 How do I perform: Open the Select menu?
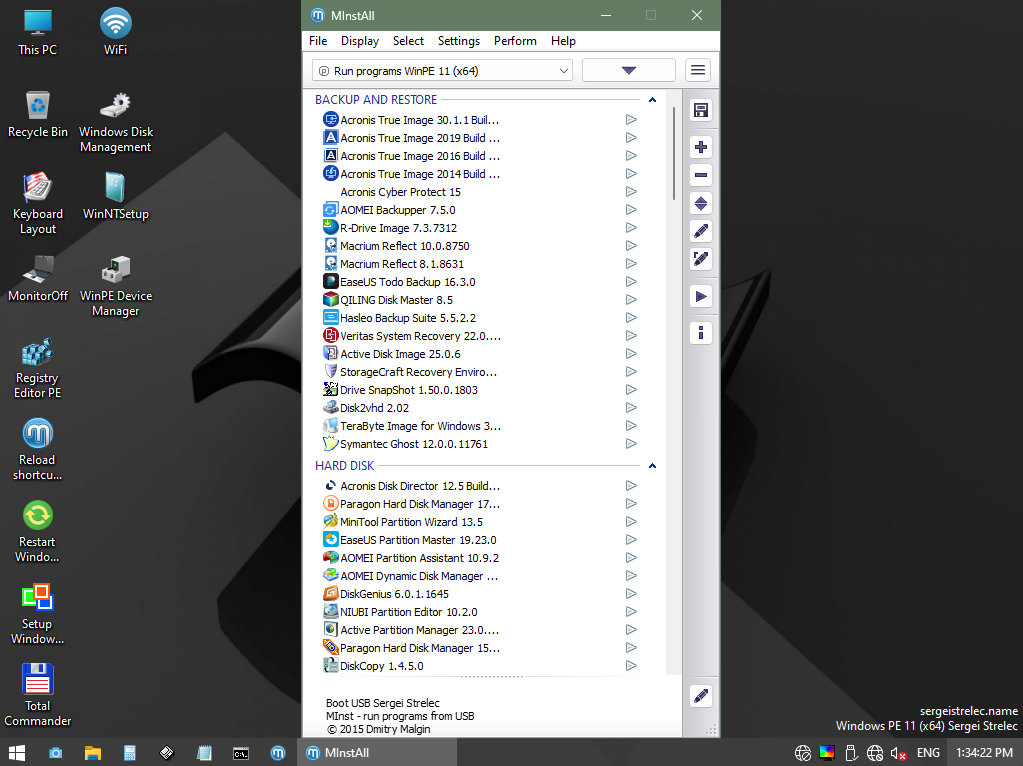coord(408,40)
